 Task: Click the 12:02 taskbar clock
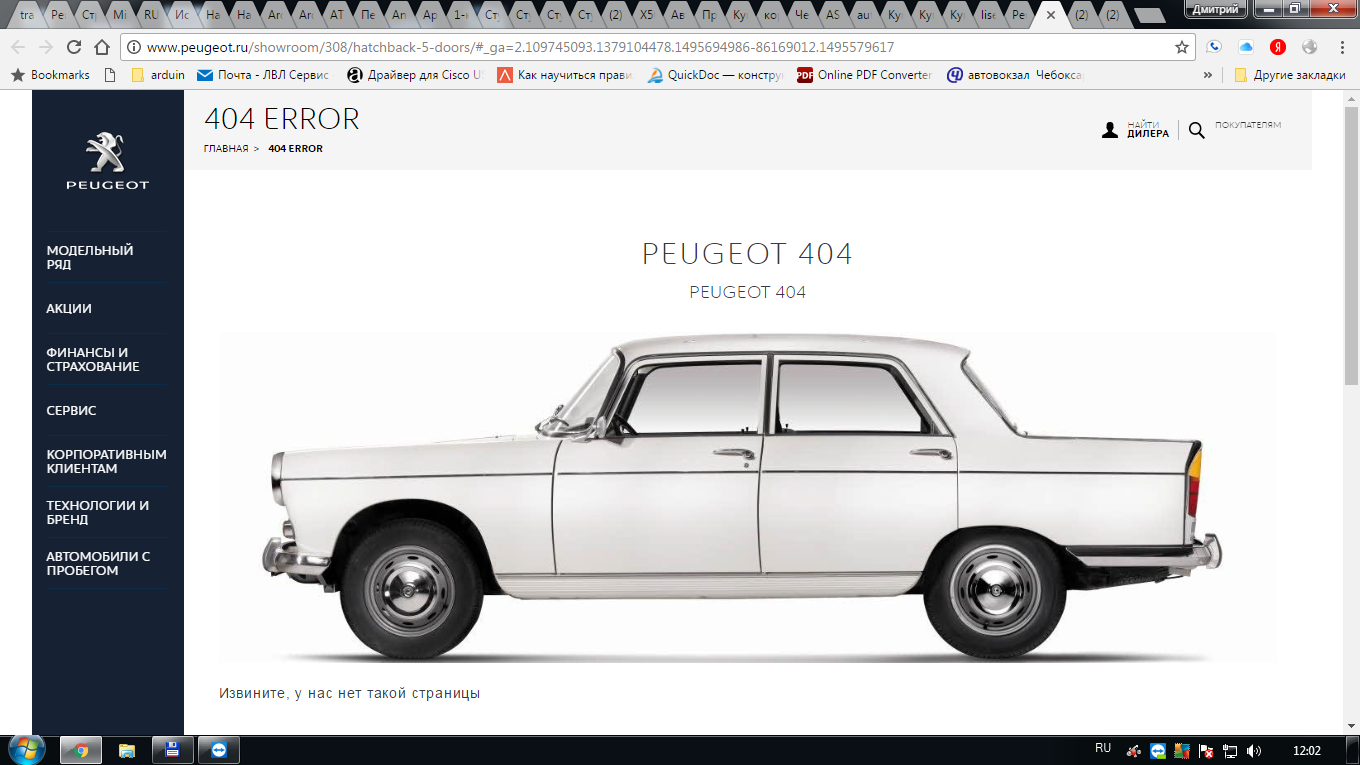tap(1306, 749)
